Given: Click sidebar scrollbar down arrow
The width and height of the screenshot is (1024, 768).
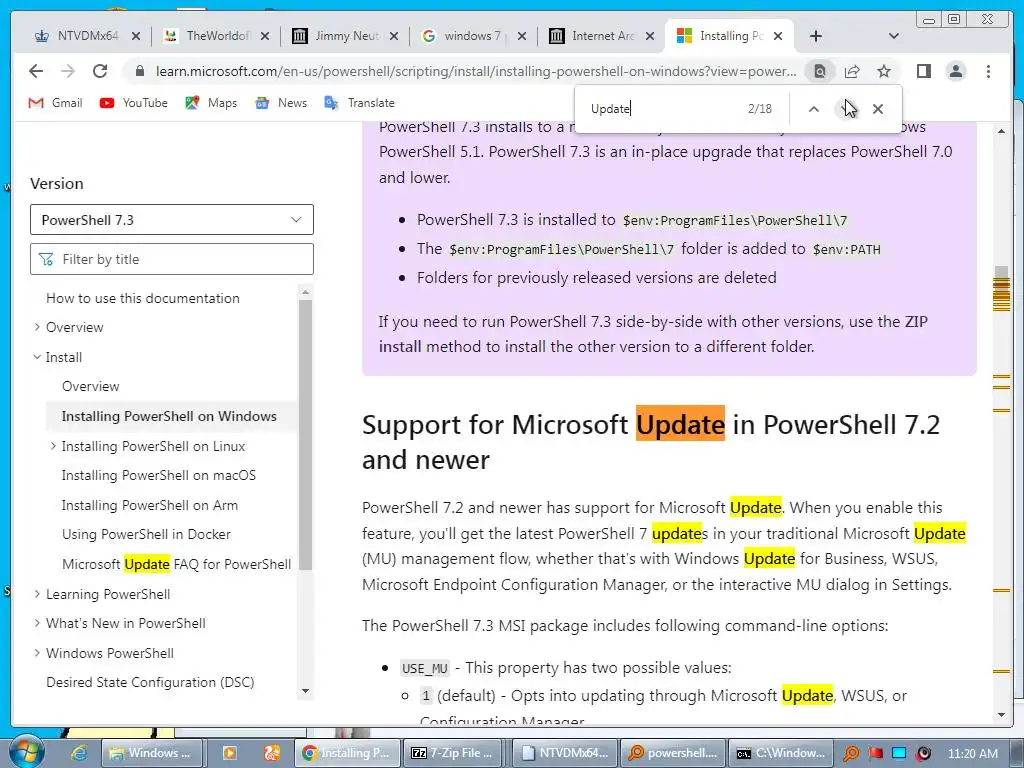Looking at the screenshot, I should click(x=305, y=691).
